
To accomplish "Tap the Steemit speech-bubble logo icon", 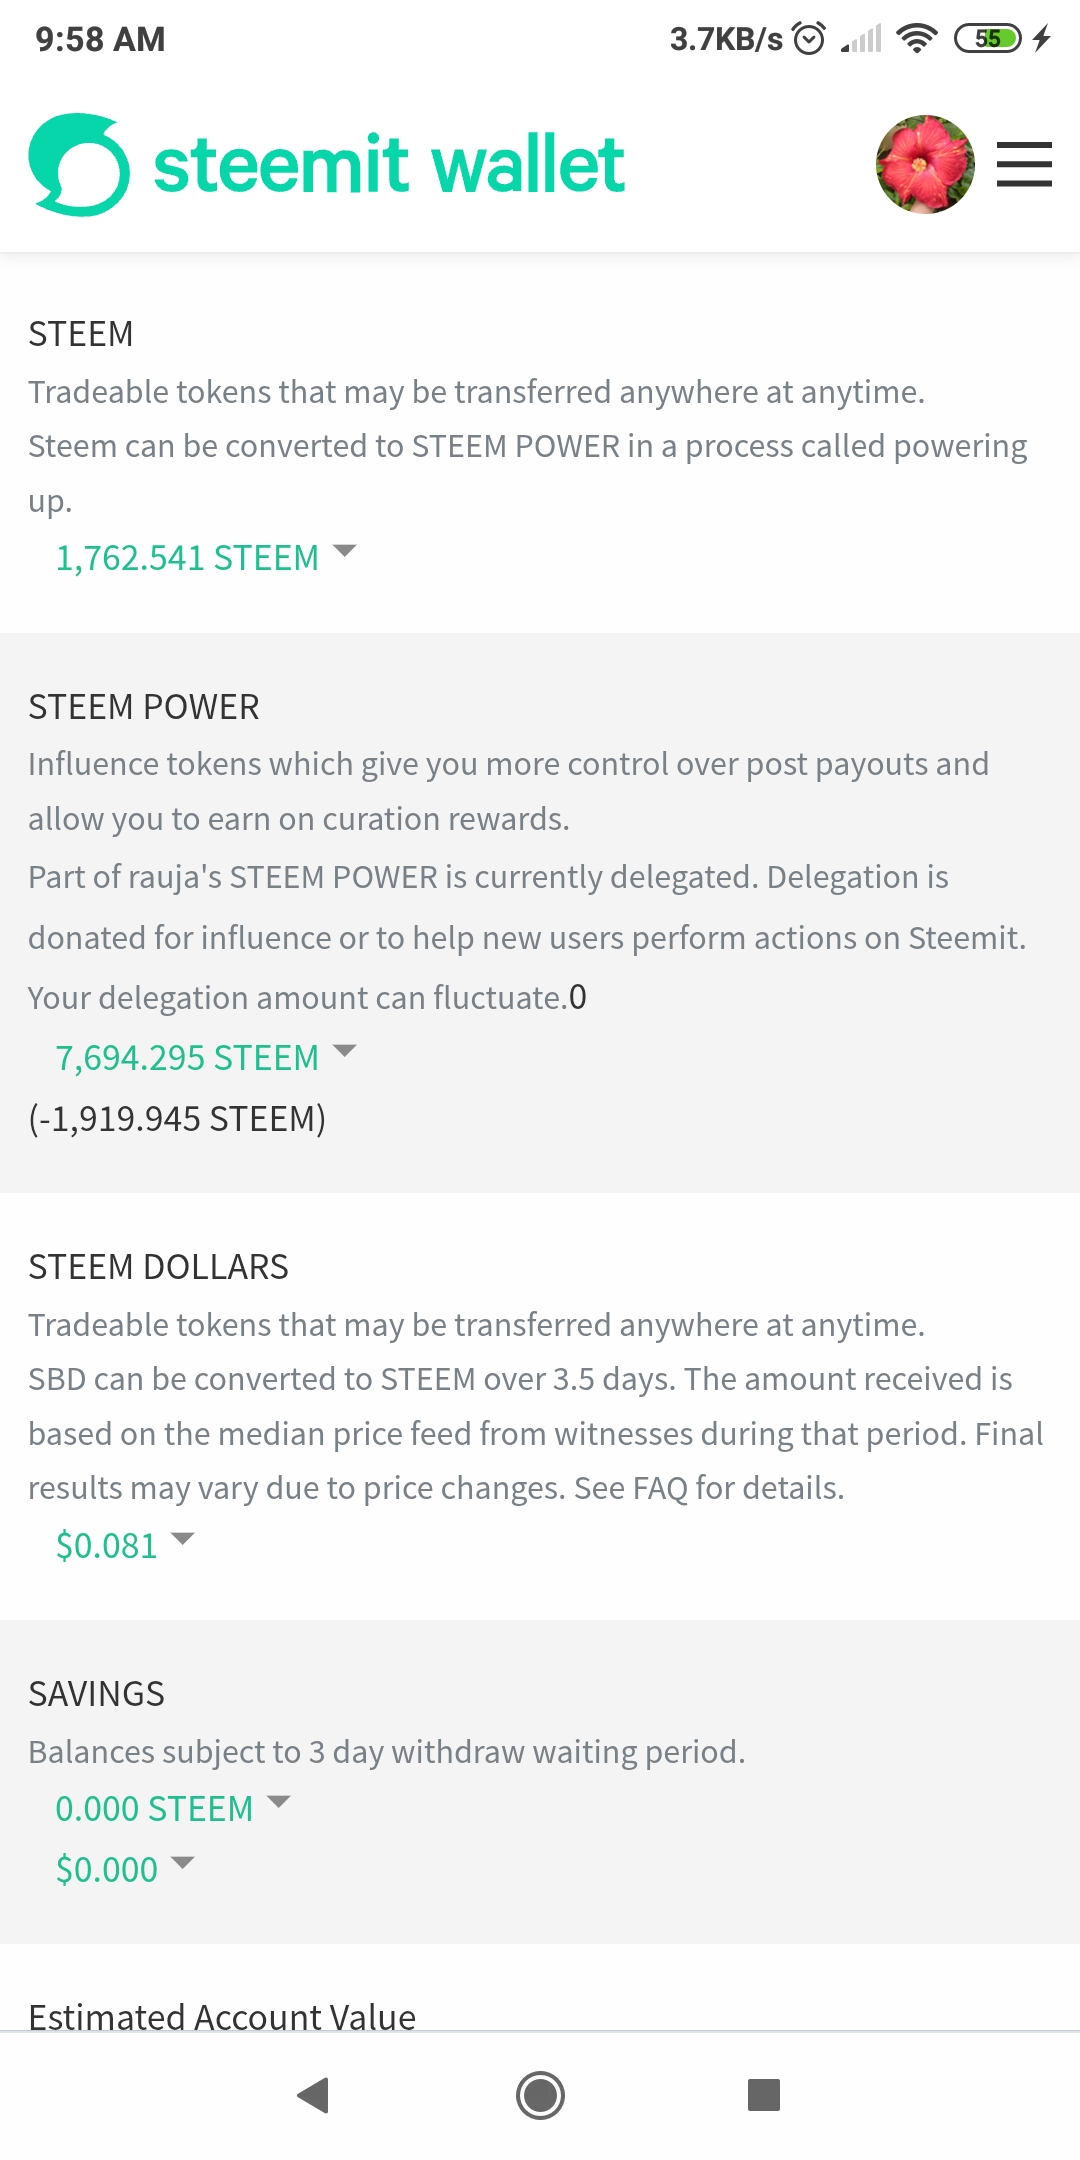I will click(80, 165).
